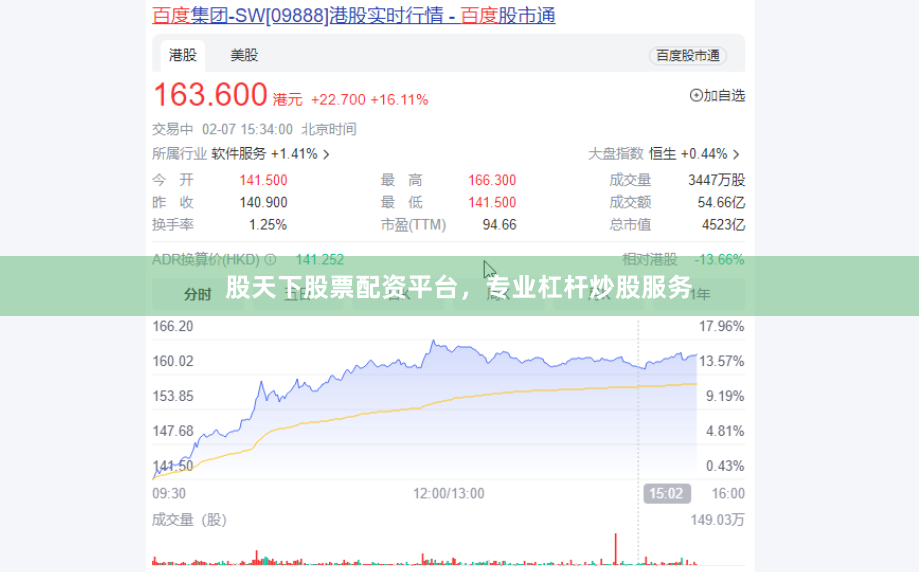Click the 相对港股 value -13.66%

pyautogui.click(x=719, y=259)
